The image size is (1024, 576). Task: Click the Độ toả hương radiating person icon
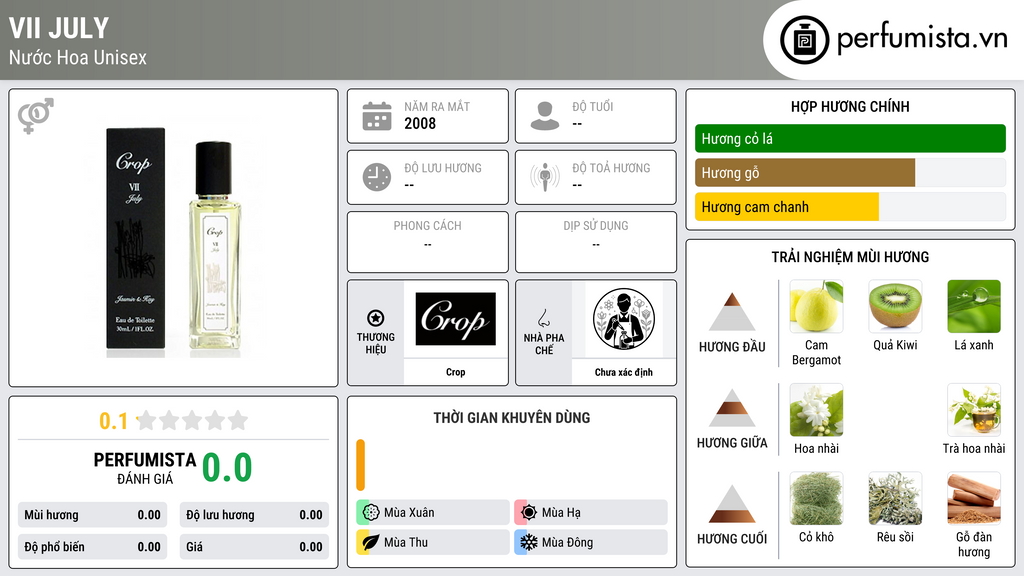[545, 177]
